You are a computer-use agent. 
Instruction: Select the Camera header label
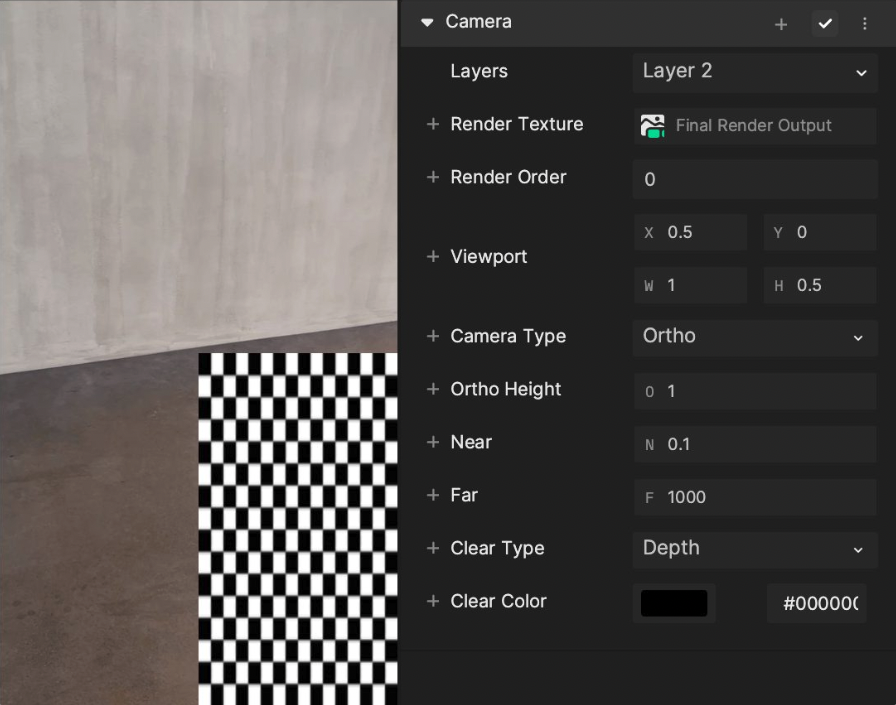(479, 22)
